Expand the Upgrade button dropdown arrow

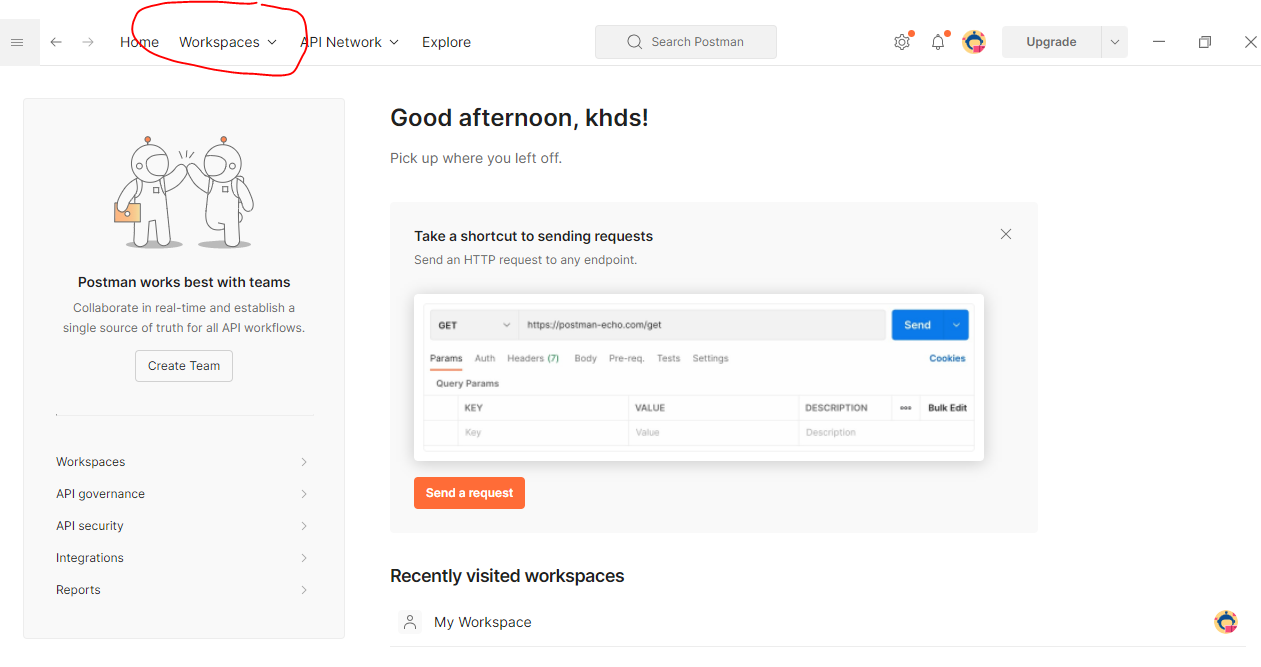(x=1114, y=42)
